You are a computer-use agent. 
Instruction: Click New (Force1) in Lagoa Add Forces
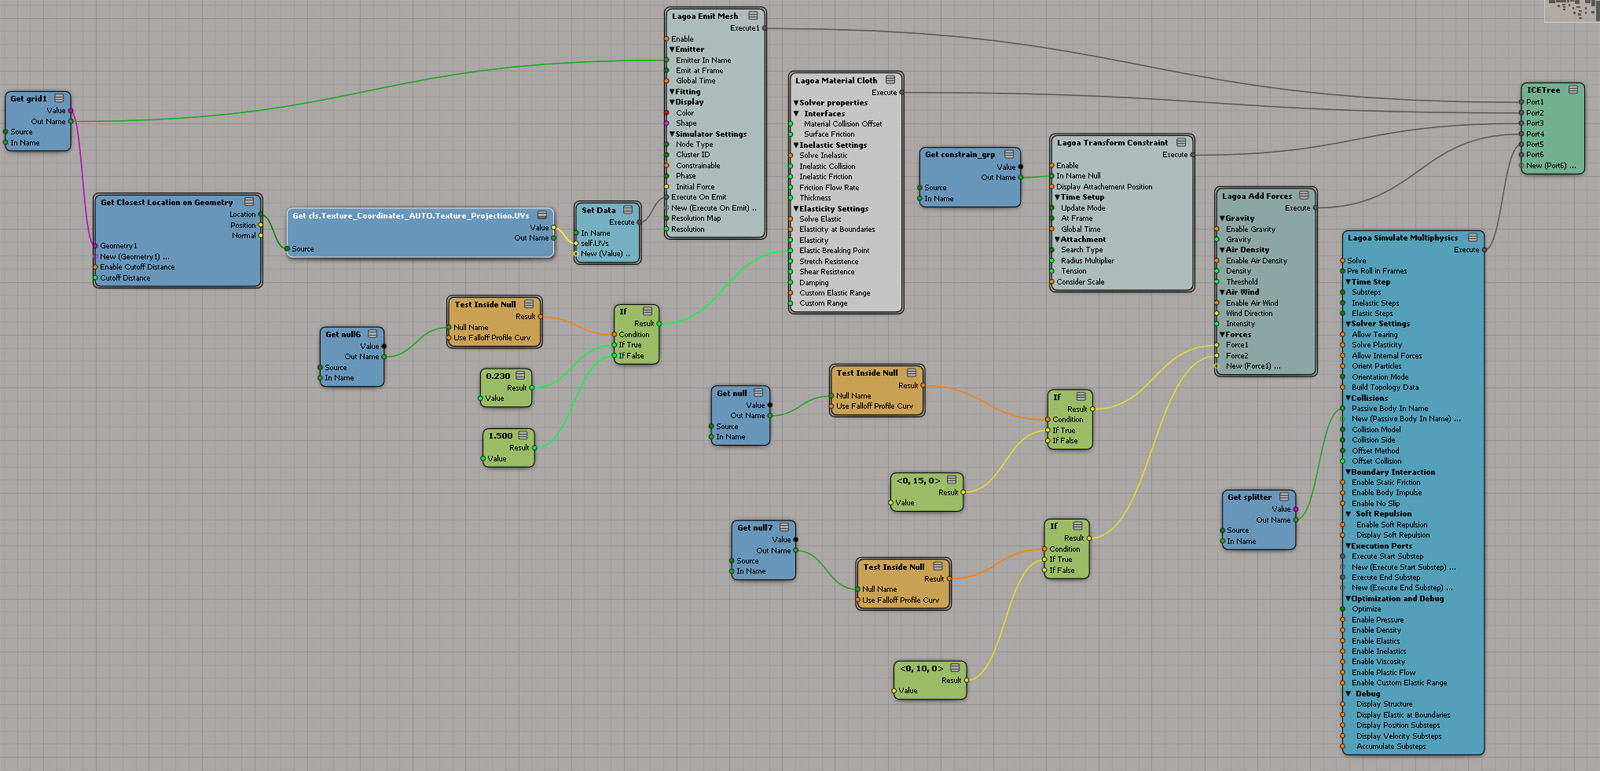[x=1252, y=366]
